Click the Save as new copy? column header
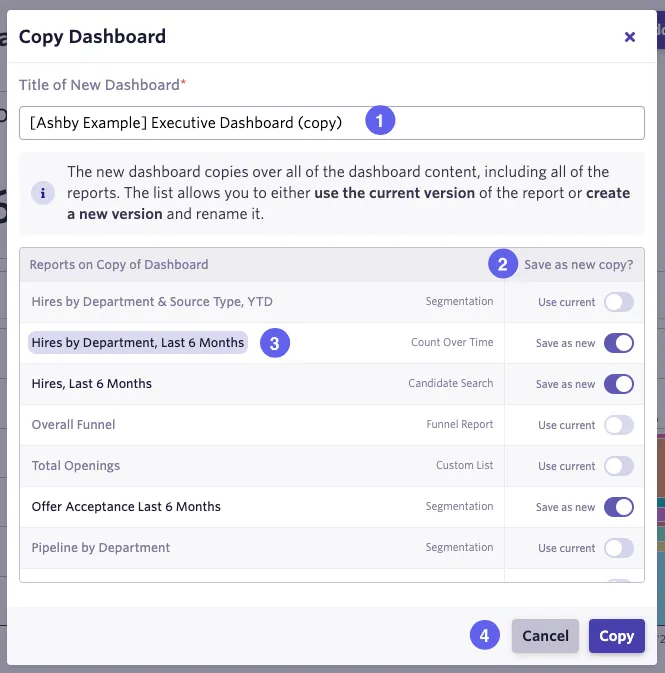 [578, 264]
